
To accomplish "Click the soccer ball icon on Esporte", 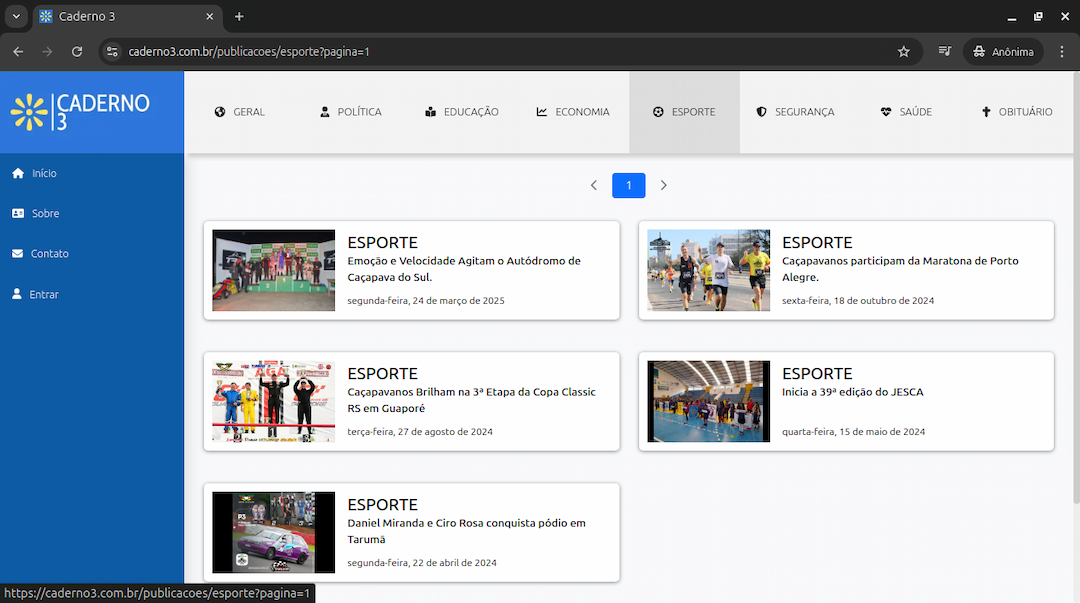I will [658, 112].
